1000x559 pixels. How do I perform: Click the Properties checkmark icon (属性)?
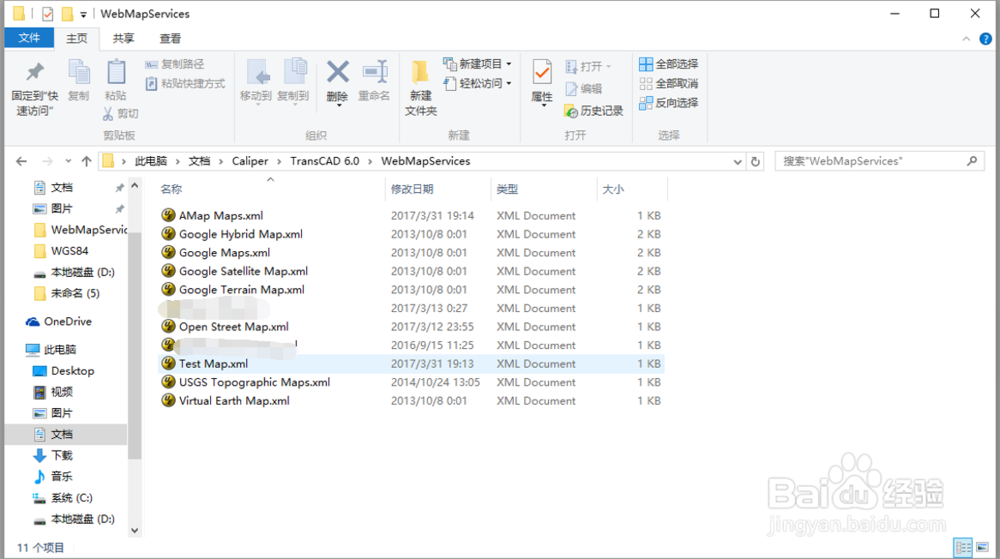[x=541, y=73]
